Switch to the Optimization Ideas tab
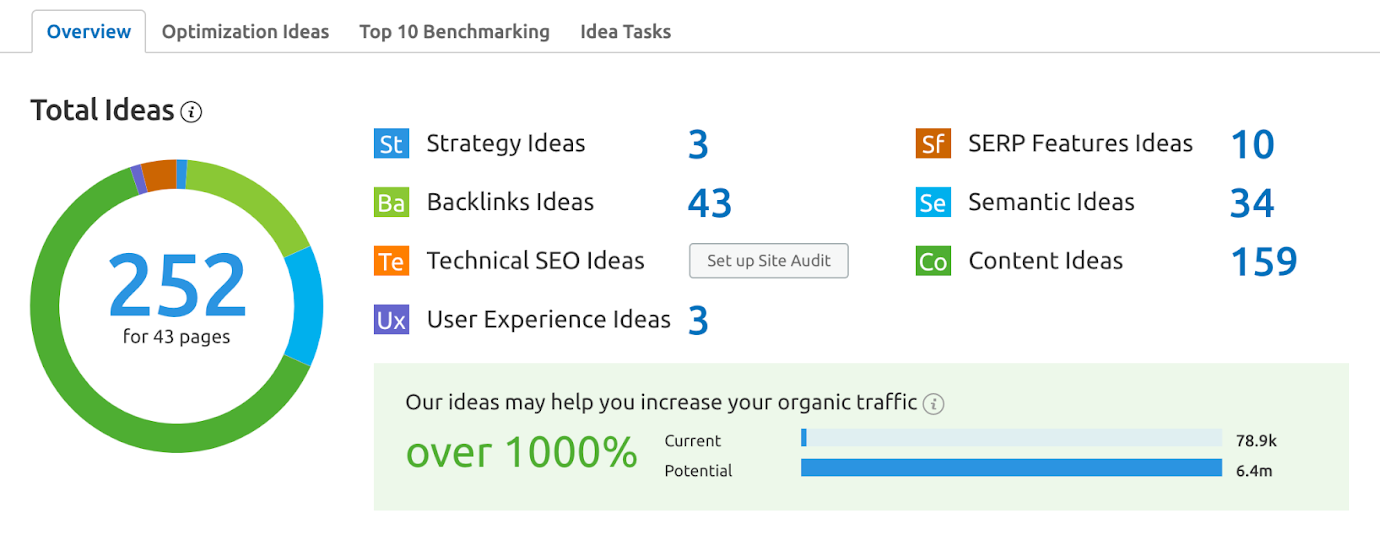 click(245, 32)
